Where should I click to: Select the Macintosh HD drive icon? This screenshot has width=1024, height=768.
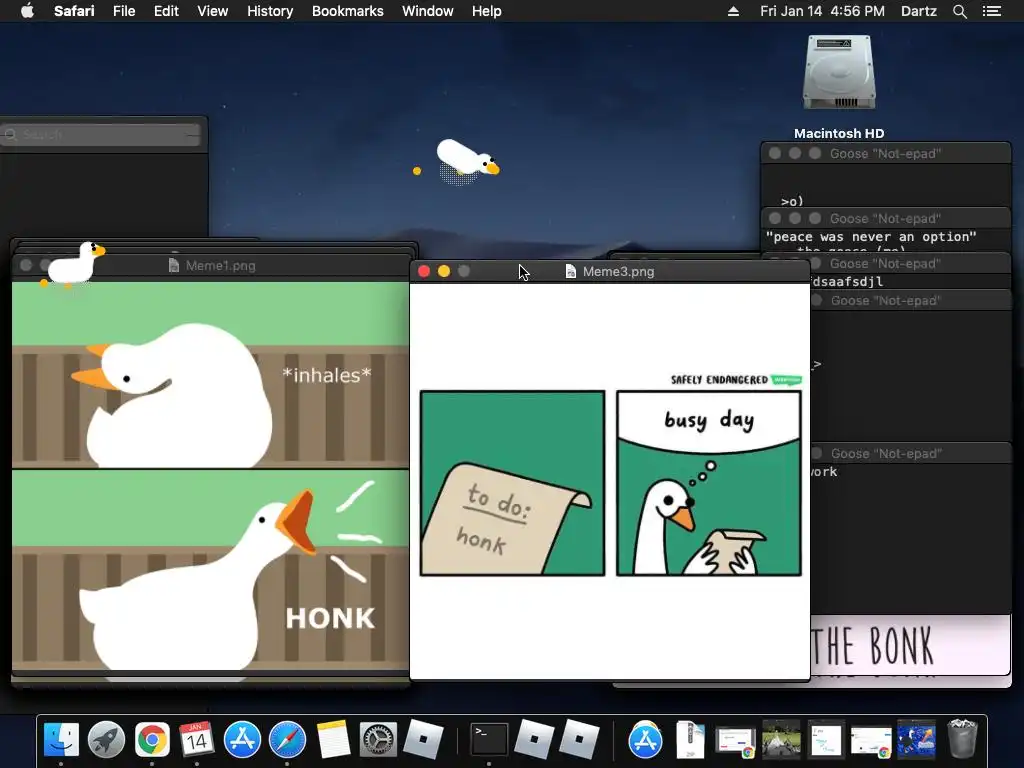pyautogui.click(x=839, y=73)
